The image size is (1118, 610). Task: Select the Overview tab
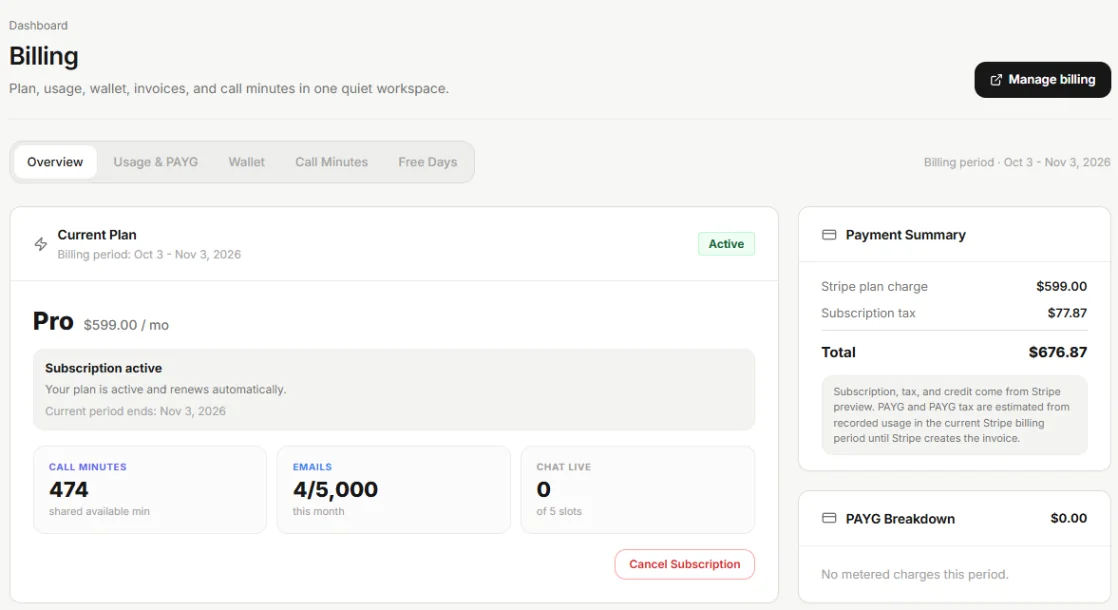click(x=55, y=162)
